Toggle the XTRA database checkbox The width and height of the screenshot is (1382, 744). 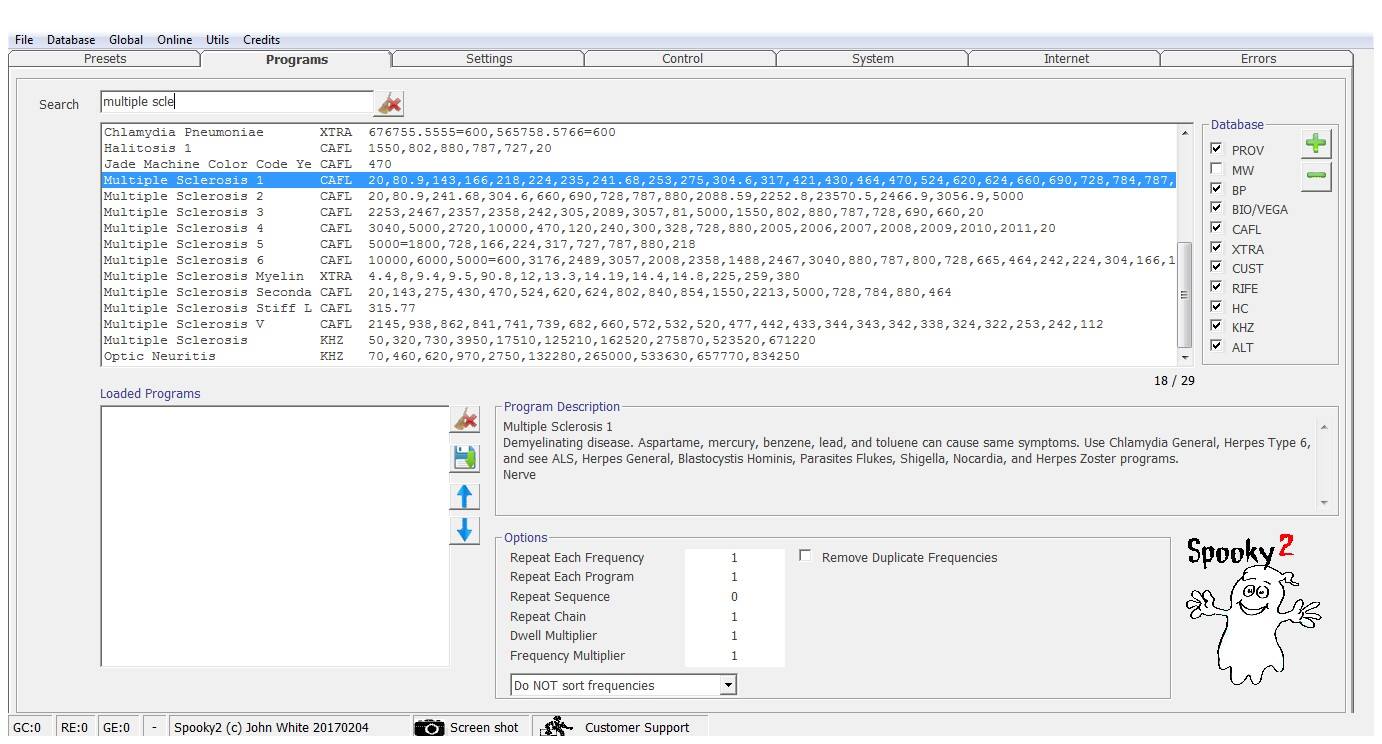pyautogui.click(x=1216, y=248)
